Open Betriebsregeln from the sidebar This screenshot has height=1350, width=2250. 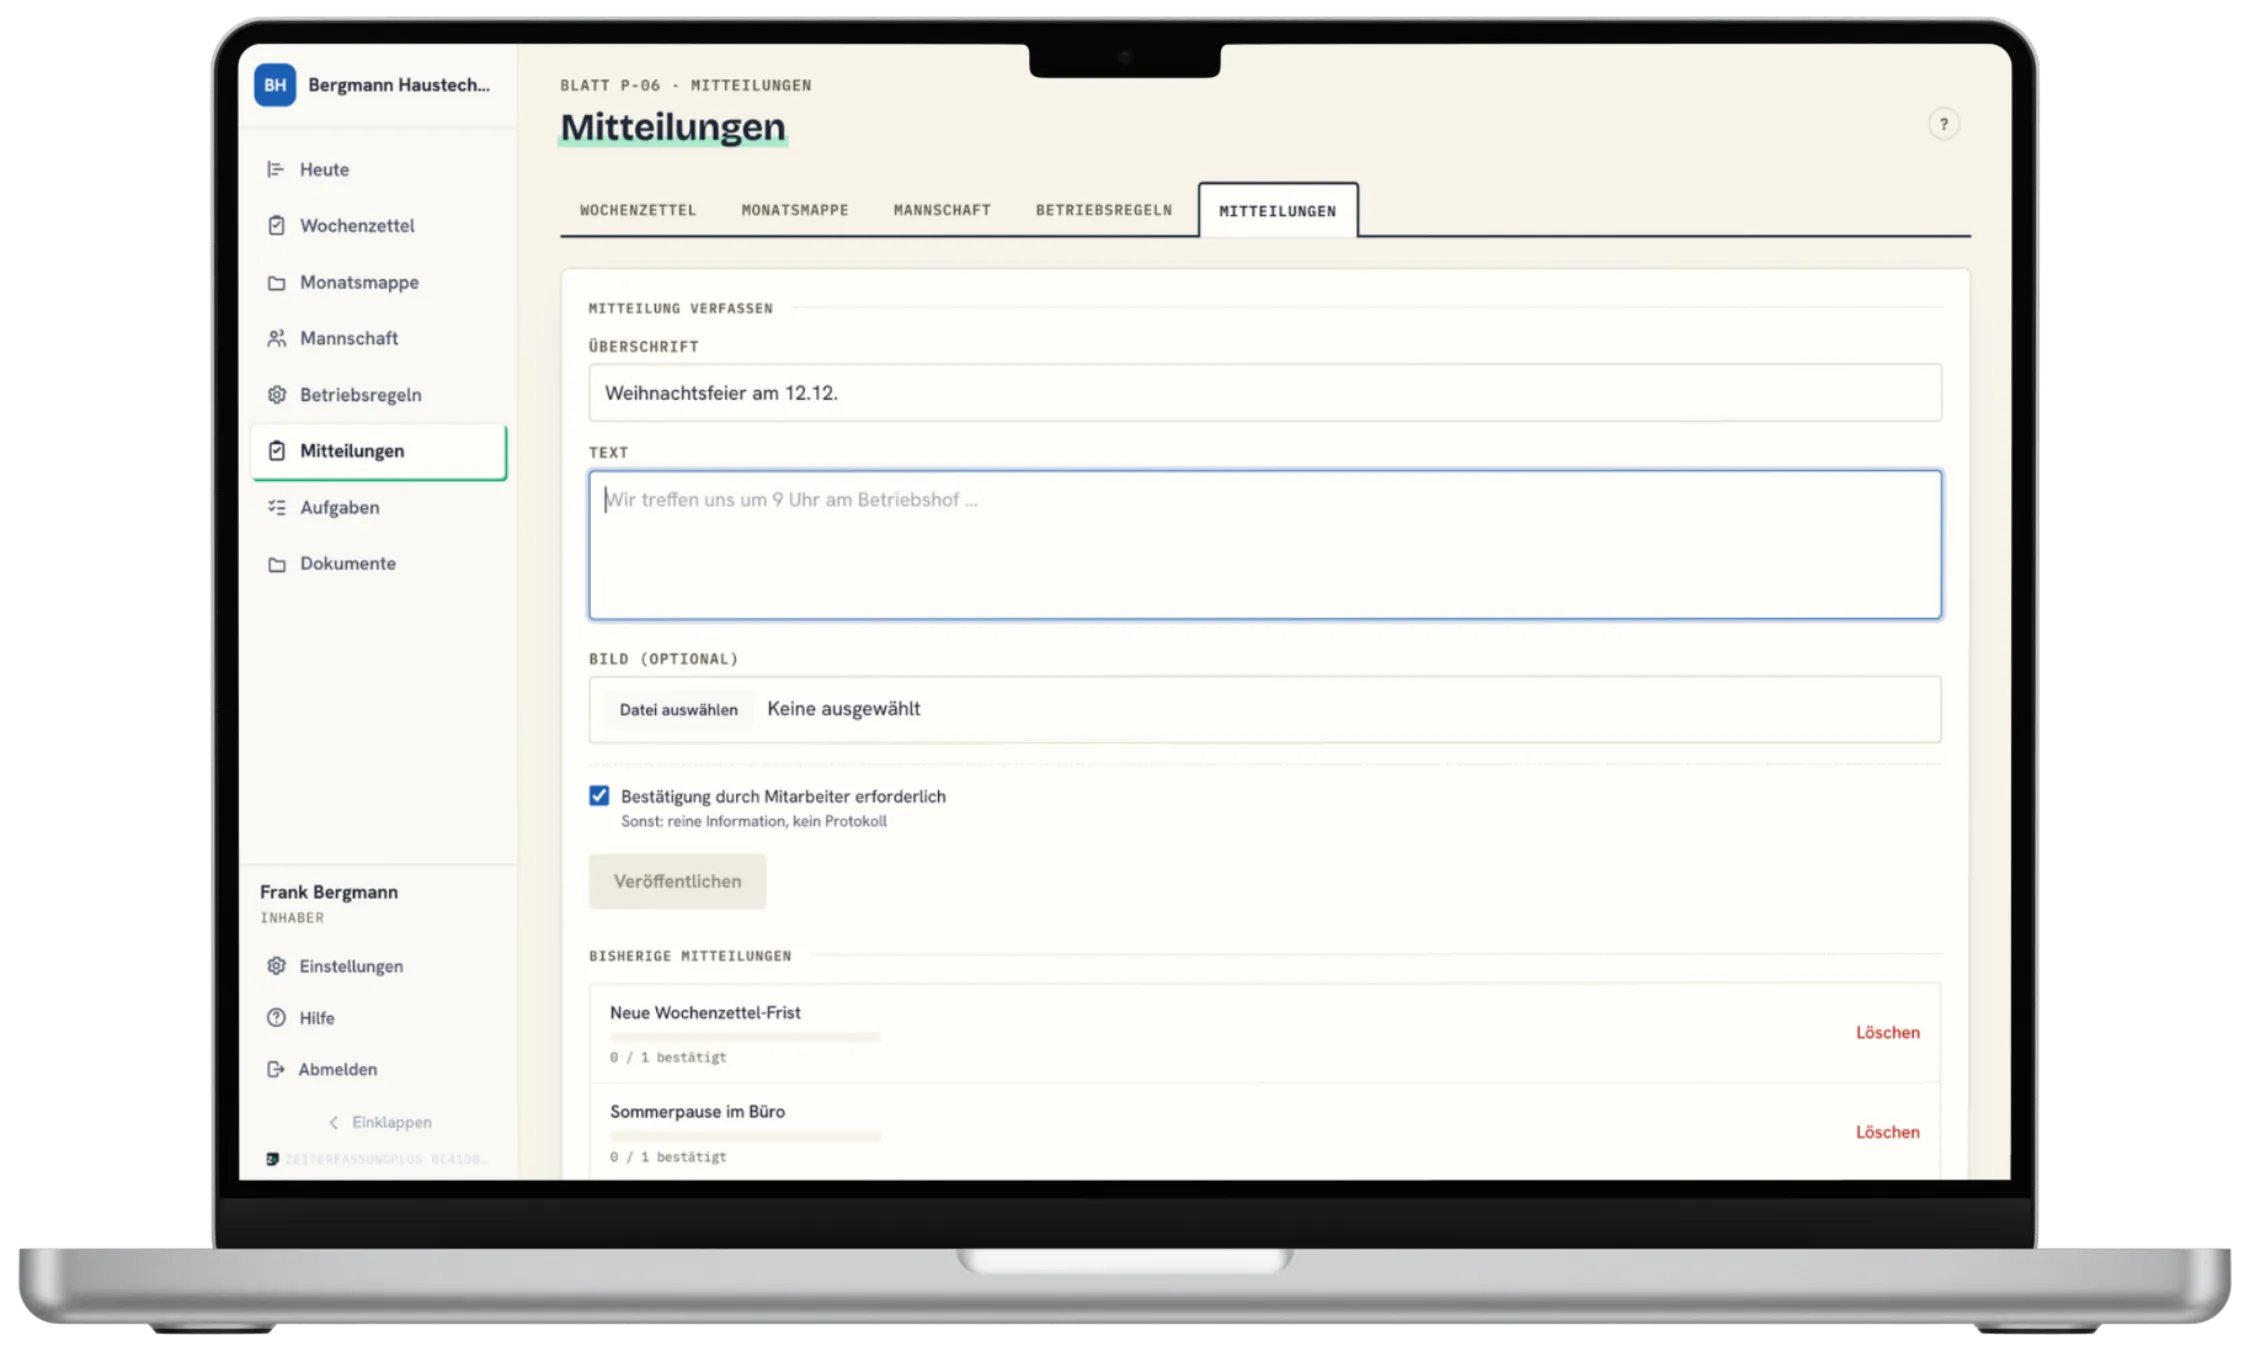point(379,395)
